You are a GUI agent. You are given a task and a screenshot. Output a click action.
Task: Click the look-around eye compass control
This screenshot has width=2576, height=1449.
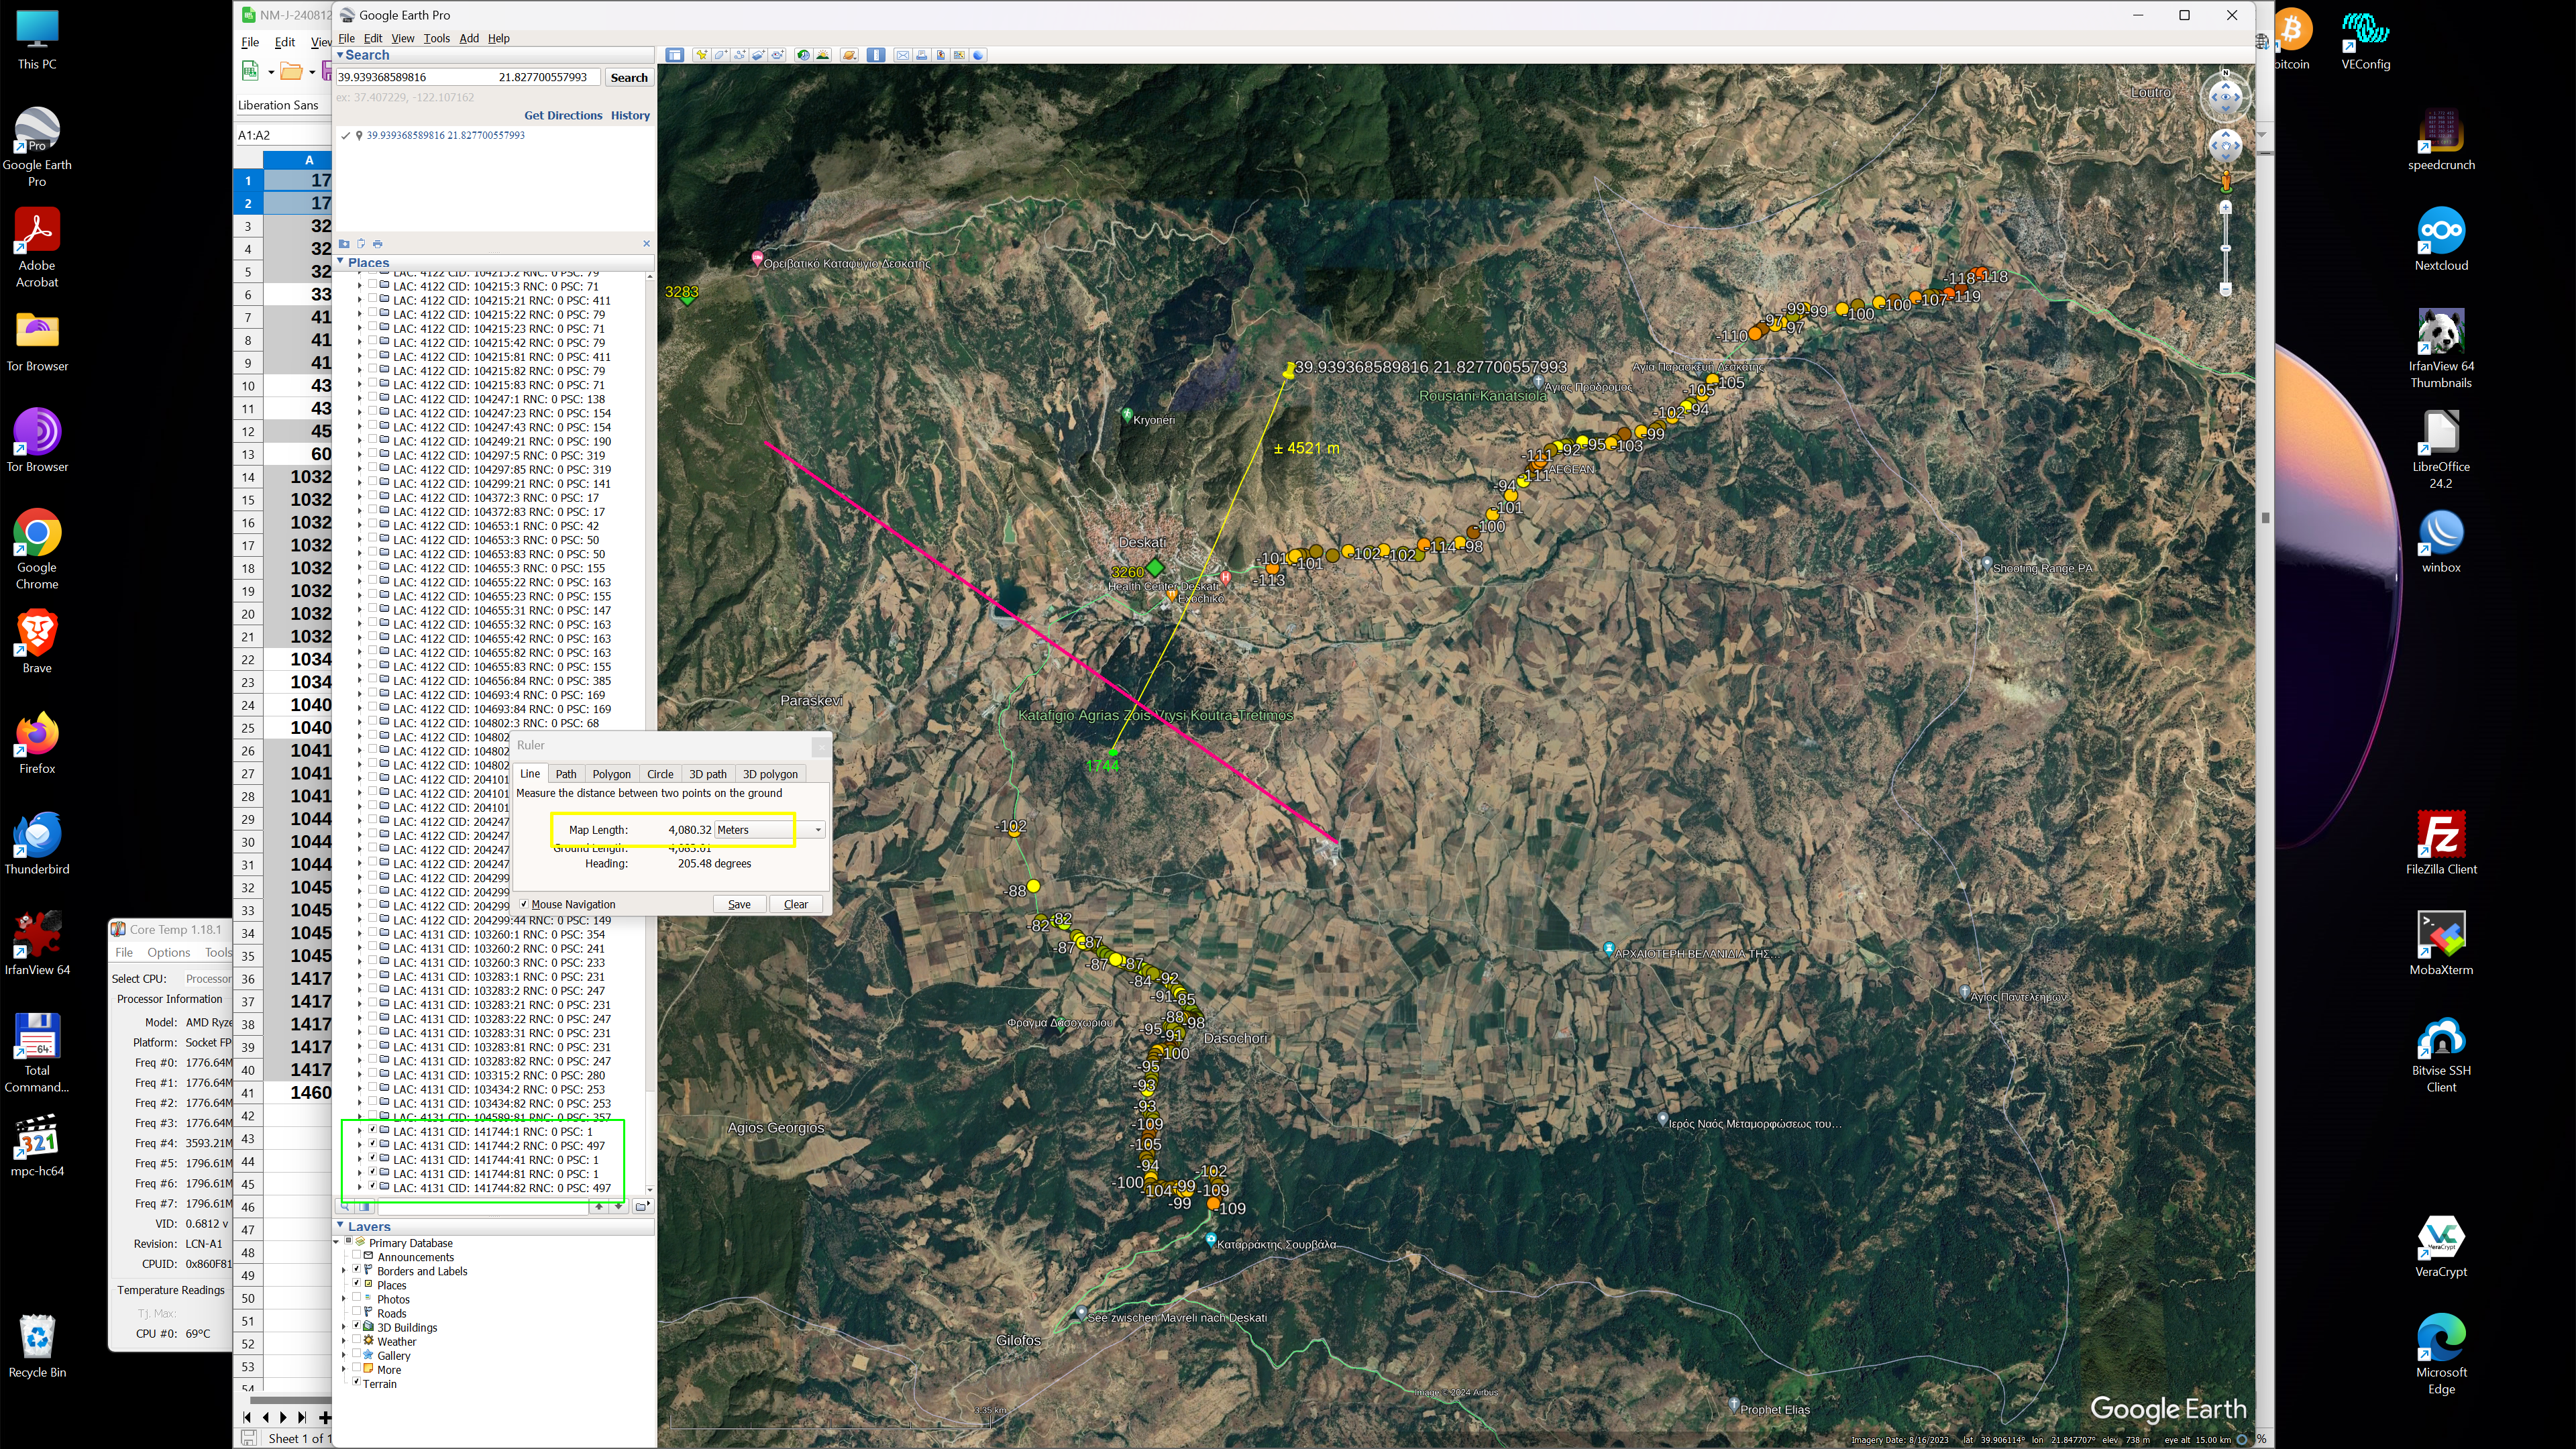[x=2225, y=97]
